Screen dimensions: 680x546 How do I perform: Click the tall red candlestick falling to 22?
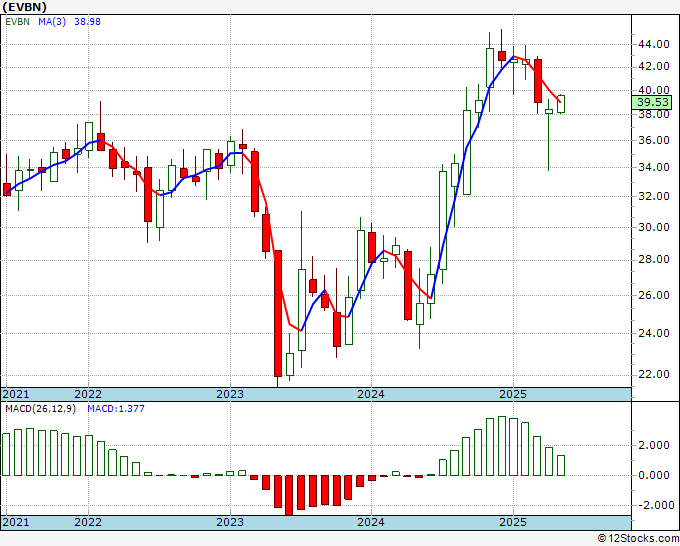[278, 313]
